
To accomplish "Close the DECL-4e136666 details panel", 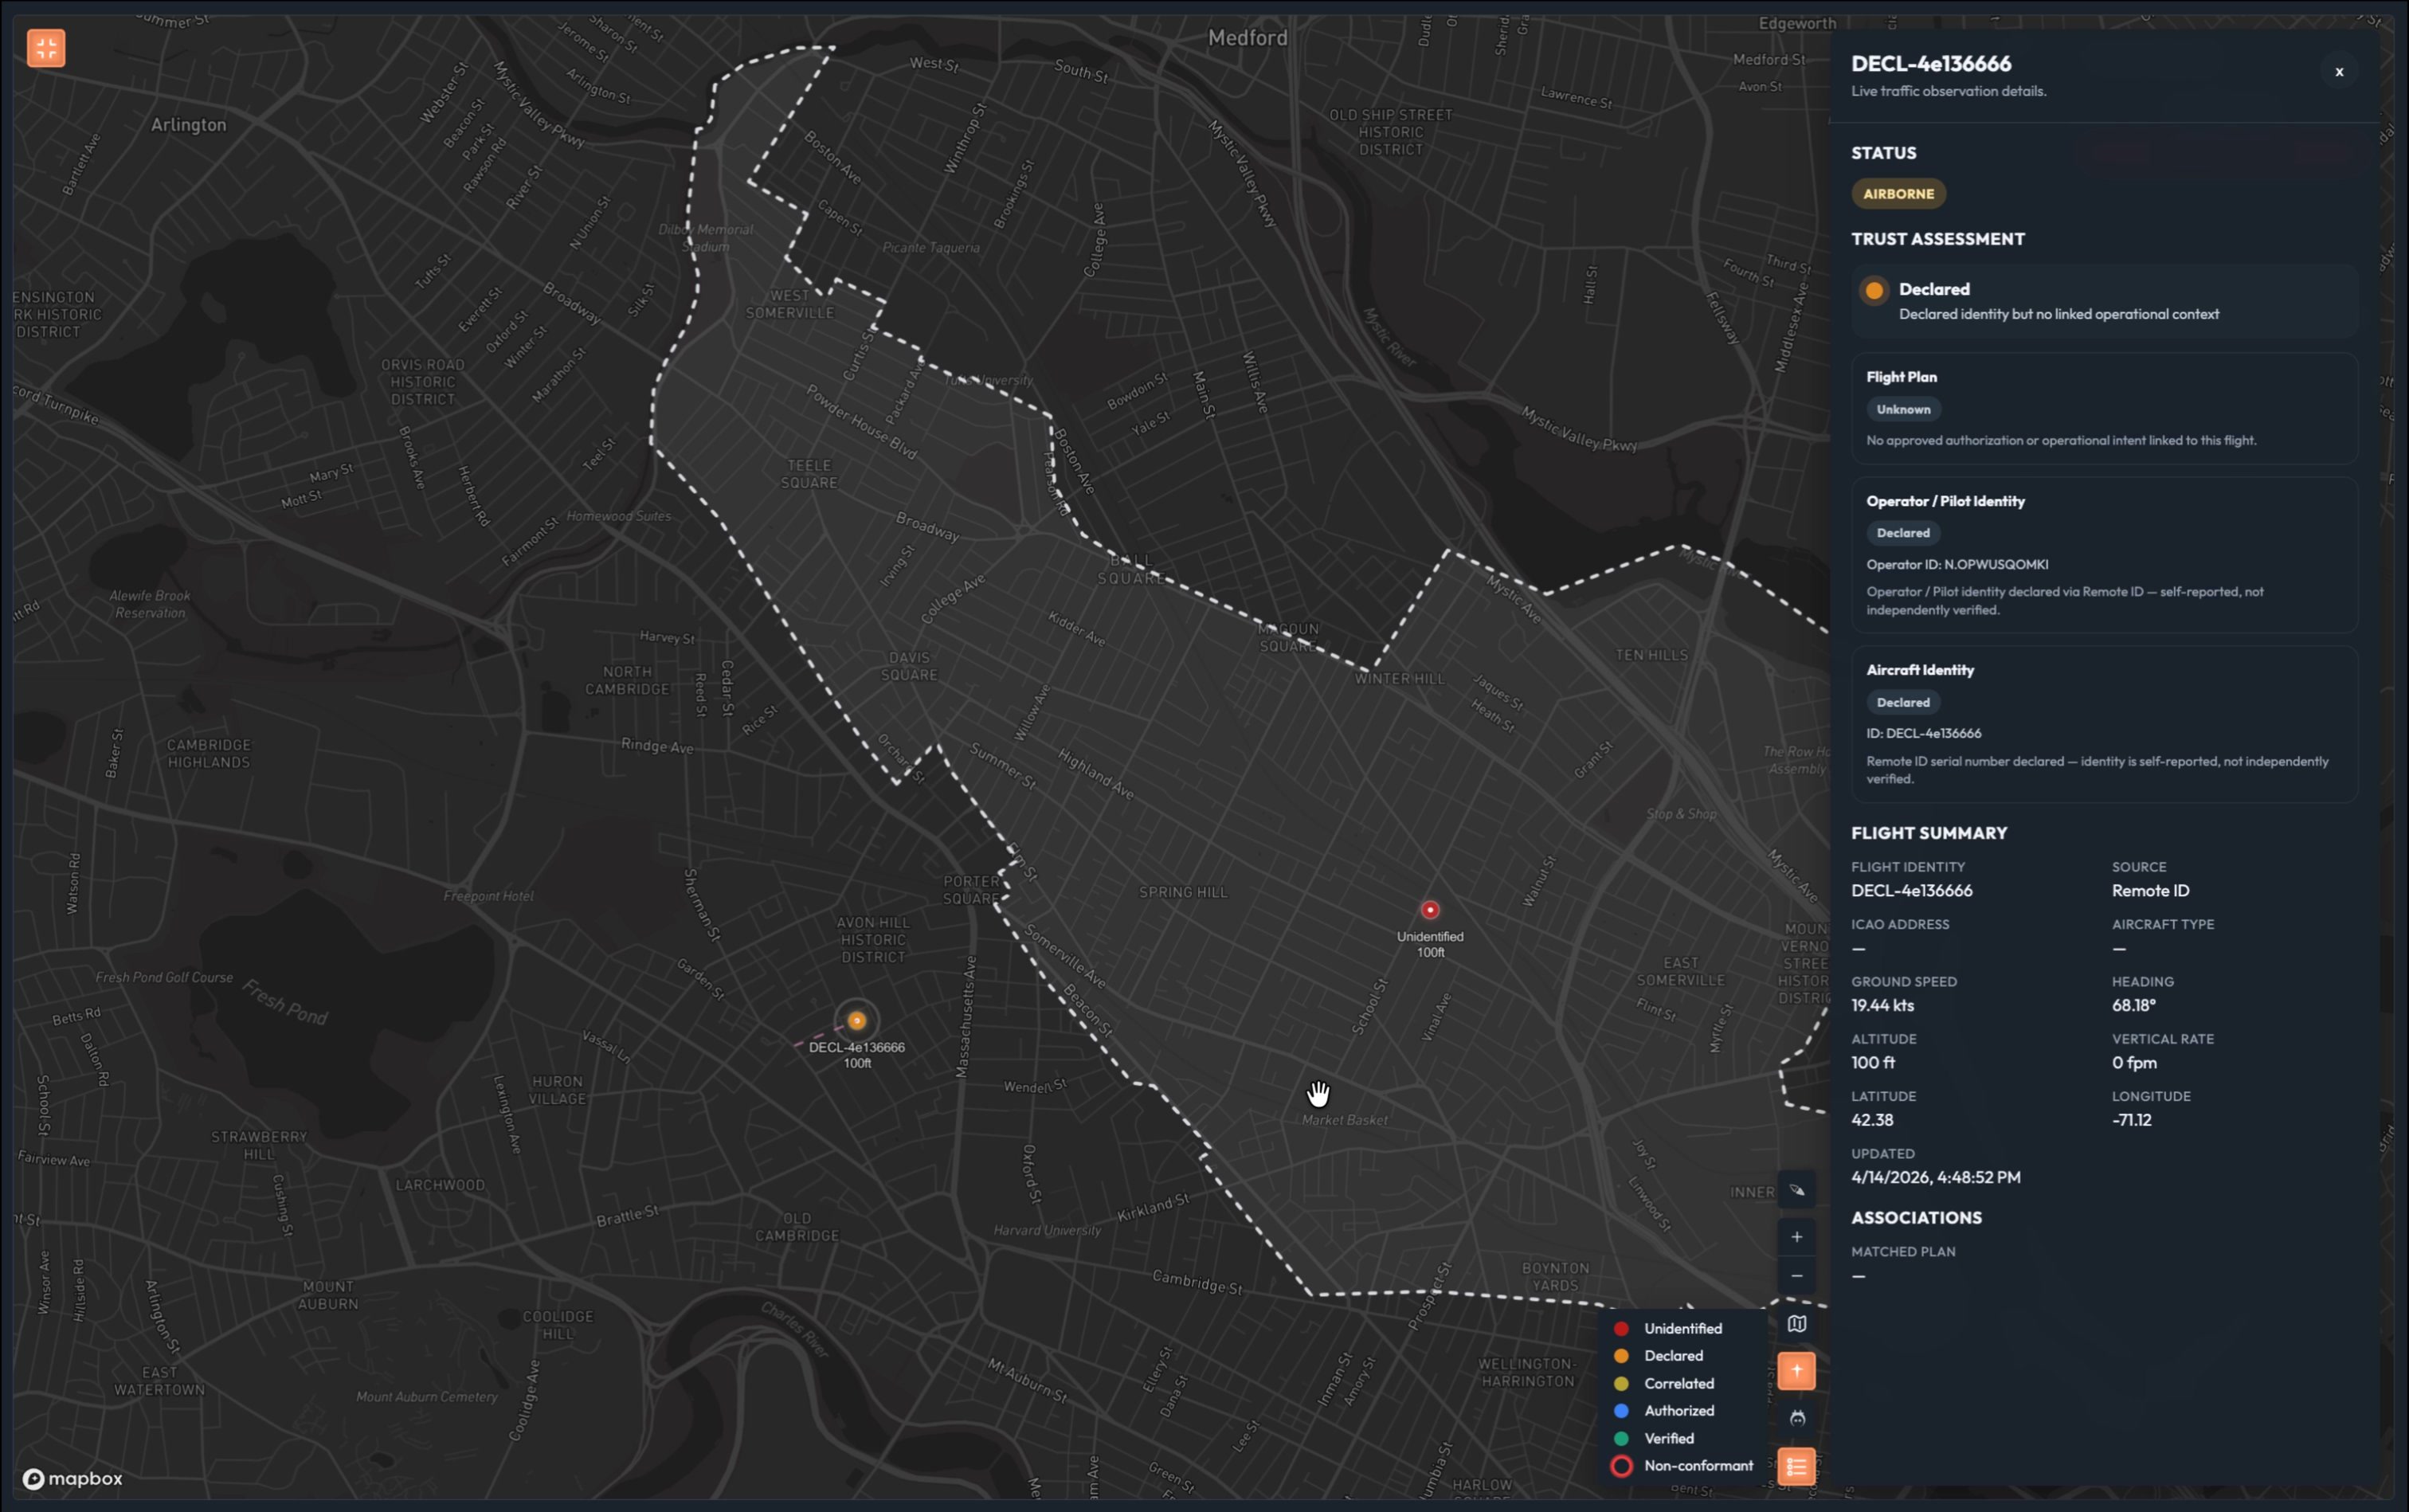I will [2338, 72].
